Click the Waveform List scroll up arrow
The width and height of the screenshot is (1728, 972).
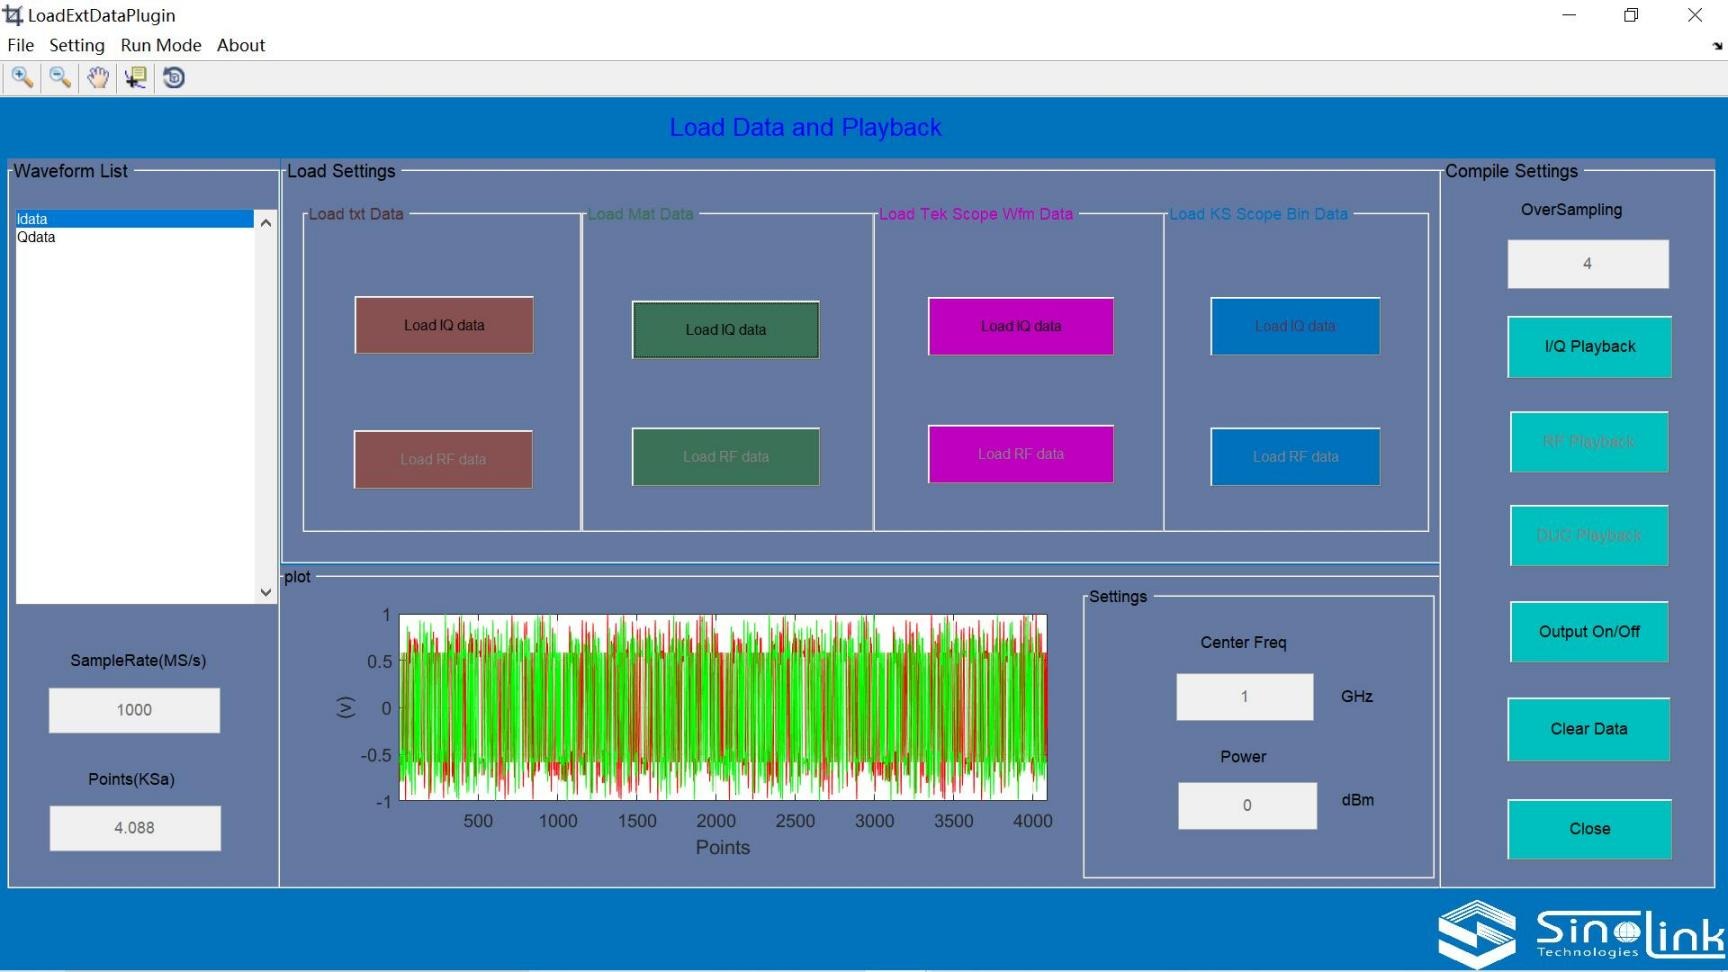[265, 222]
